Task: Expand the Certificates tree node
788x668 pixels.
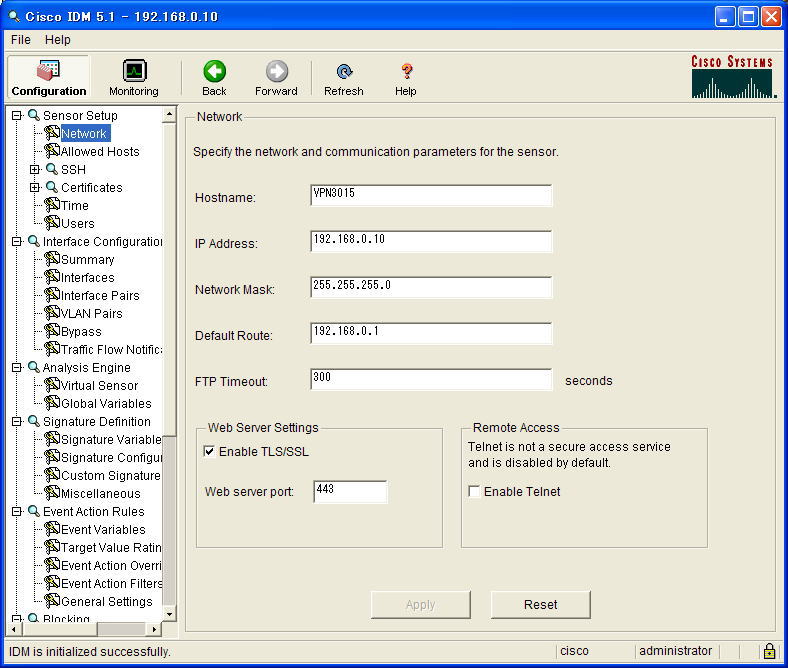Action: tap(35, 187)
